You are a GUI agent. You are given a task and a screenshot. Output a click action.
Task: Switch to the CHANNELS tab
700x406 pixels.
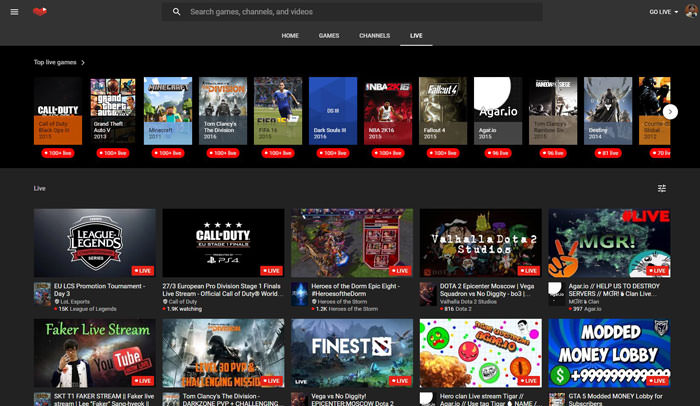(374, 36)
